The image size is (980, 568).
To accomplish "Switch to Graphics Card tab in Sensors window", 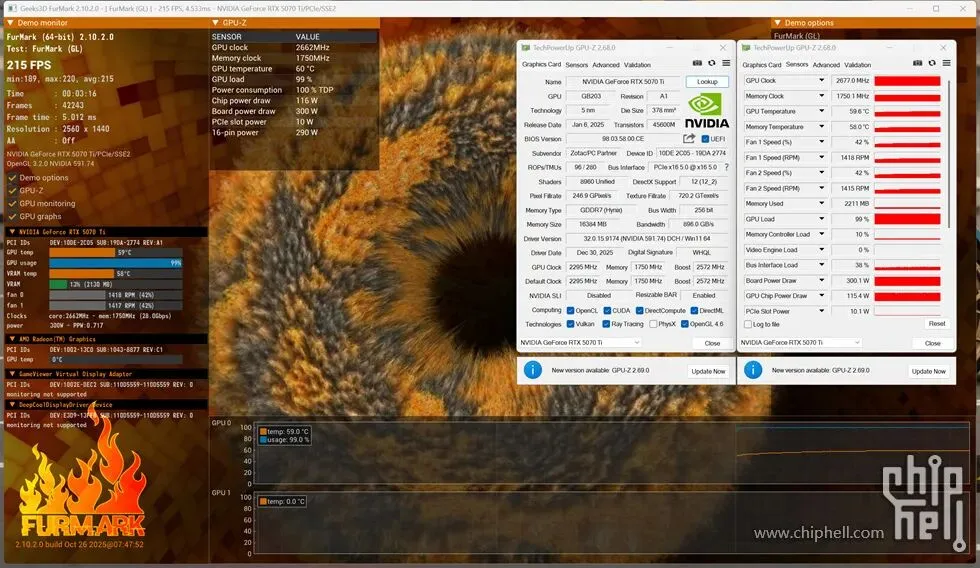I will click(761, 65).
